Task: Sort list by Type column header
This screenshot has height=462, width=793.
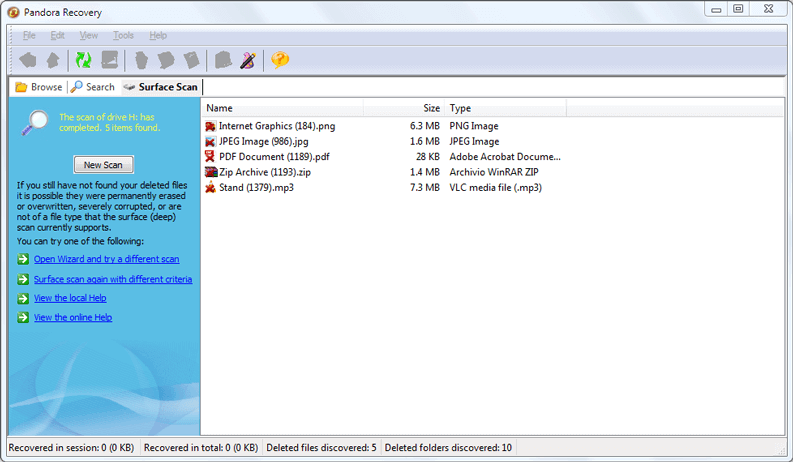Action: click(505, 108)
